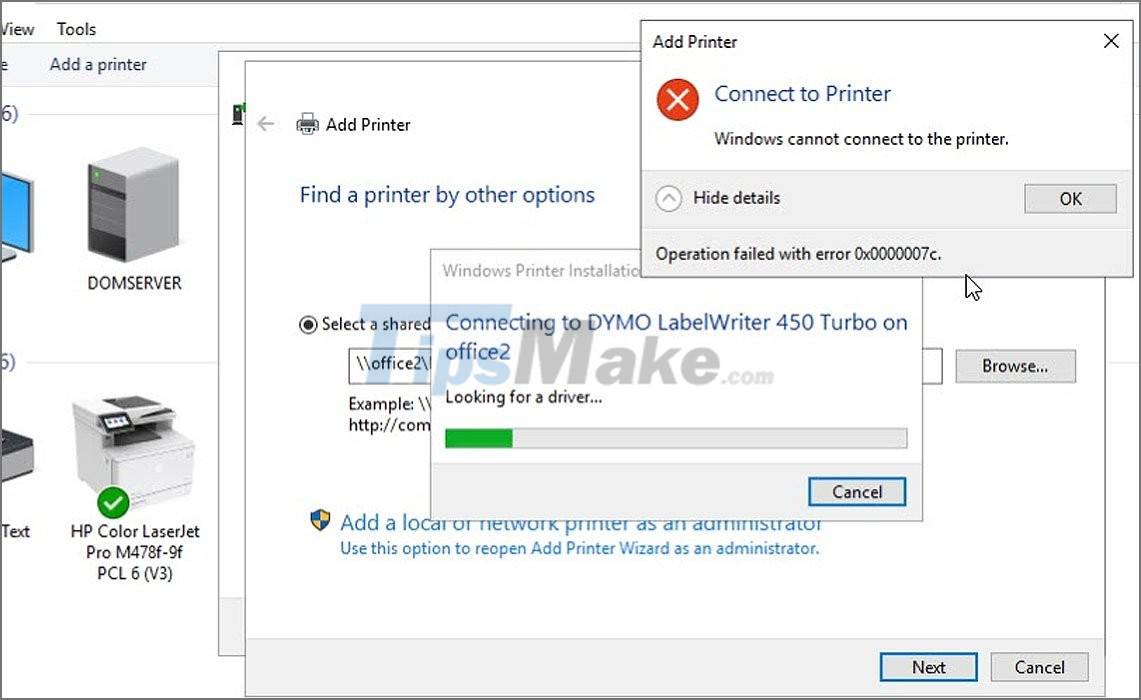Click the administrator shield icon
The height and width of the screenshot is (700, 1141).
(x=319, y=520)
